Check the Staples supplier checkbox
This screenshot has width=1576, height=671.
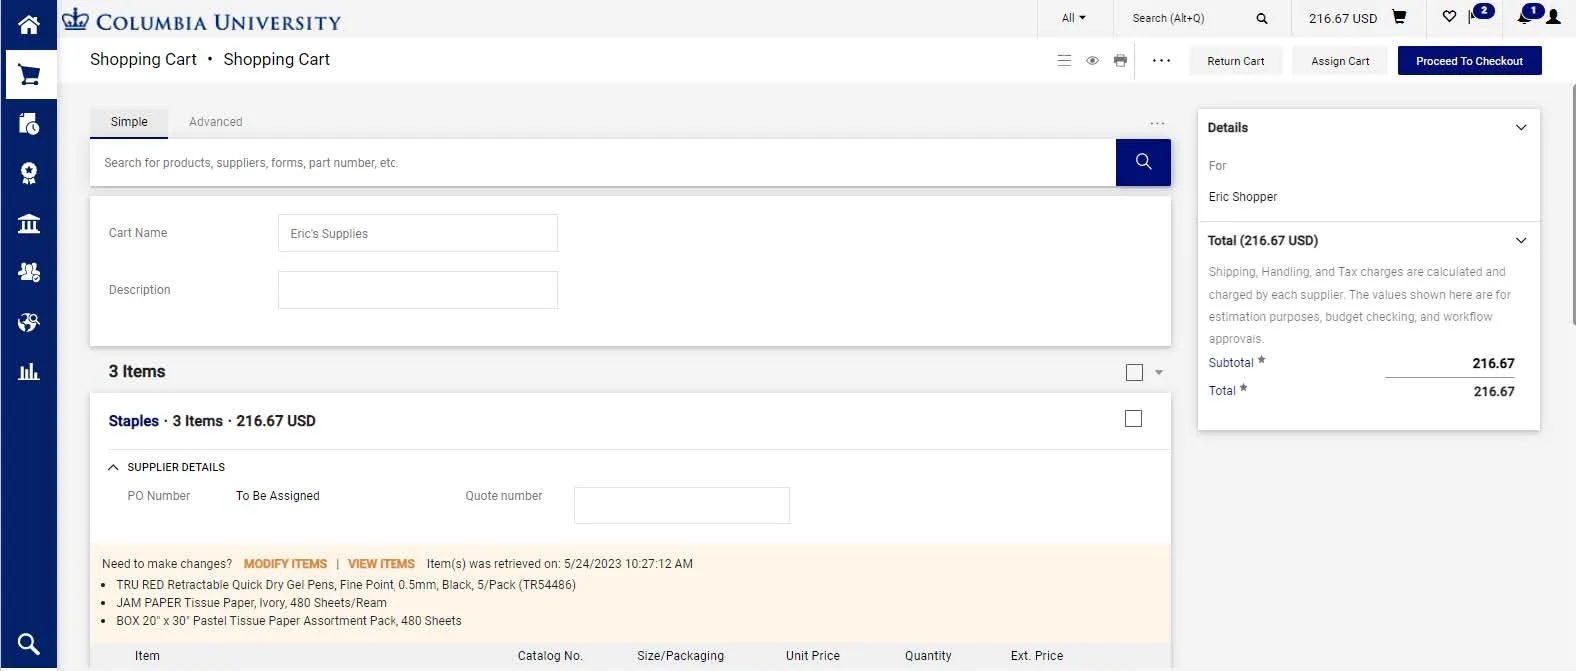coord(1133,419)
